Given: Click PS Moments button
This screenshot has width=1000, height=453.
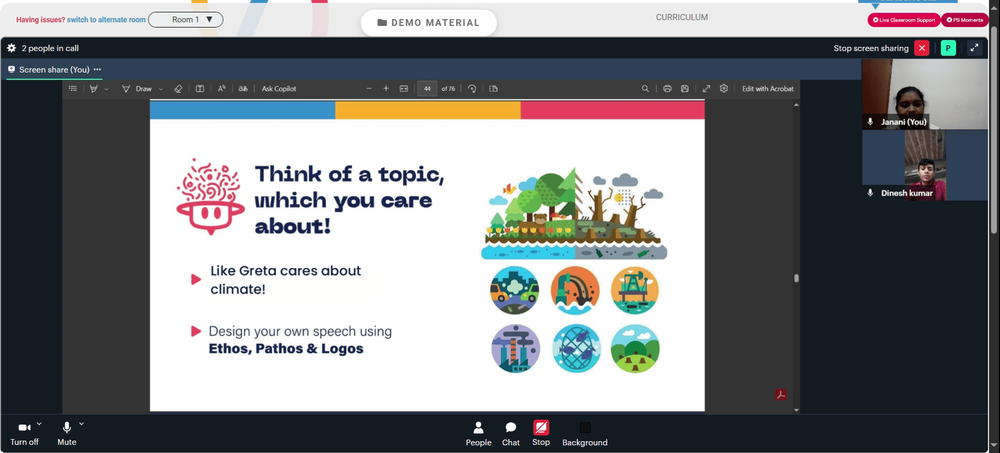Looking at the screenshot, I should coord(964,20).
